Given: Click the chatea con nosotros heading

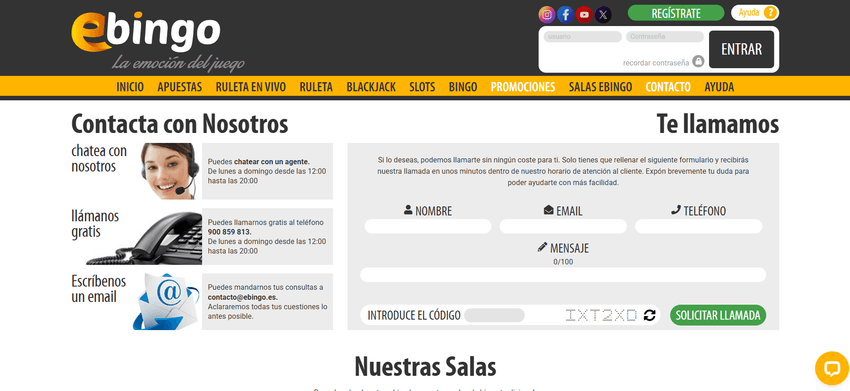Looking at the screenshot, I should [x=99, y=158].
